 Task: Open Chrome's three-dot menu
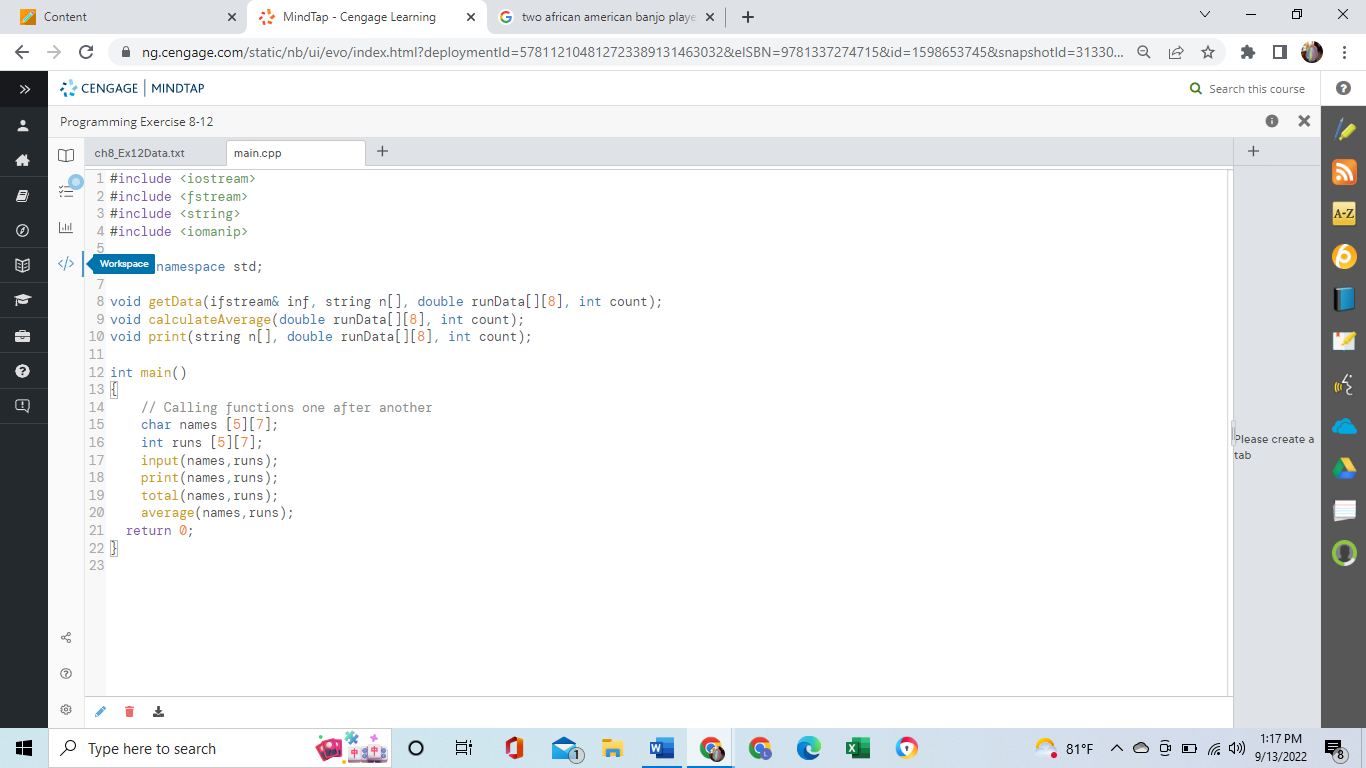1344,52
